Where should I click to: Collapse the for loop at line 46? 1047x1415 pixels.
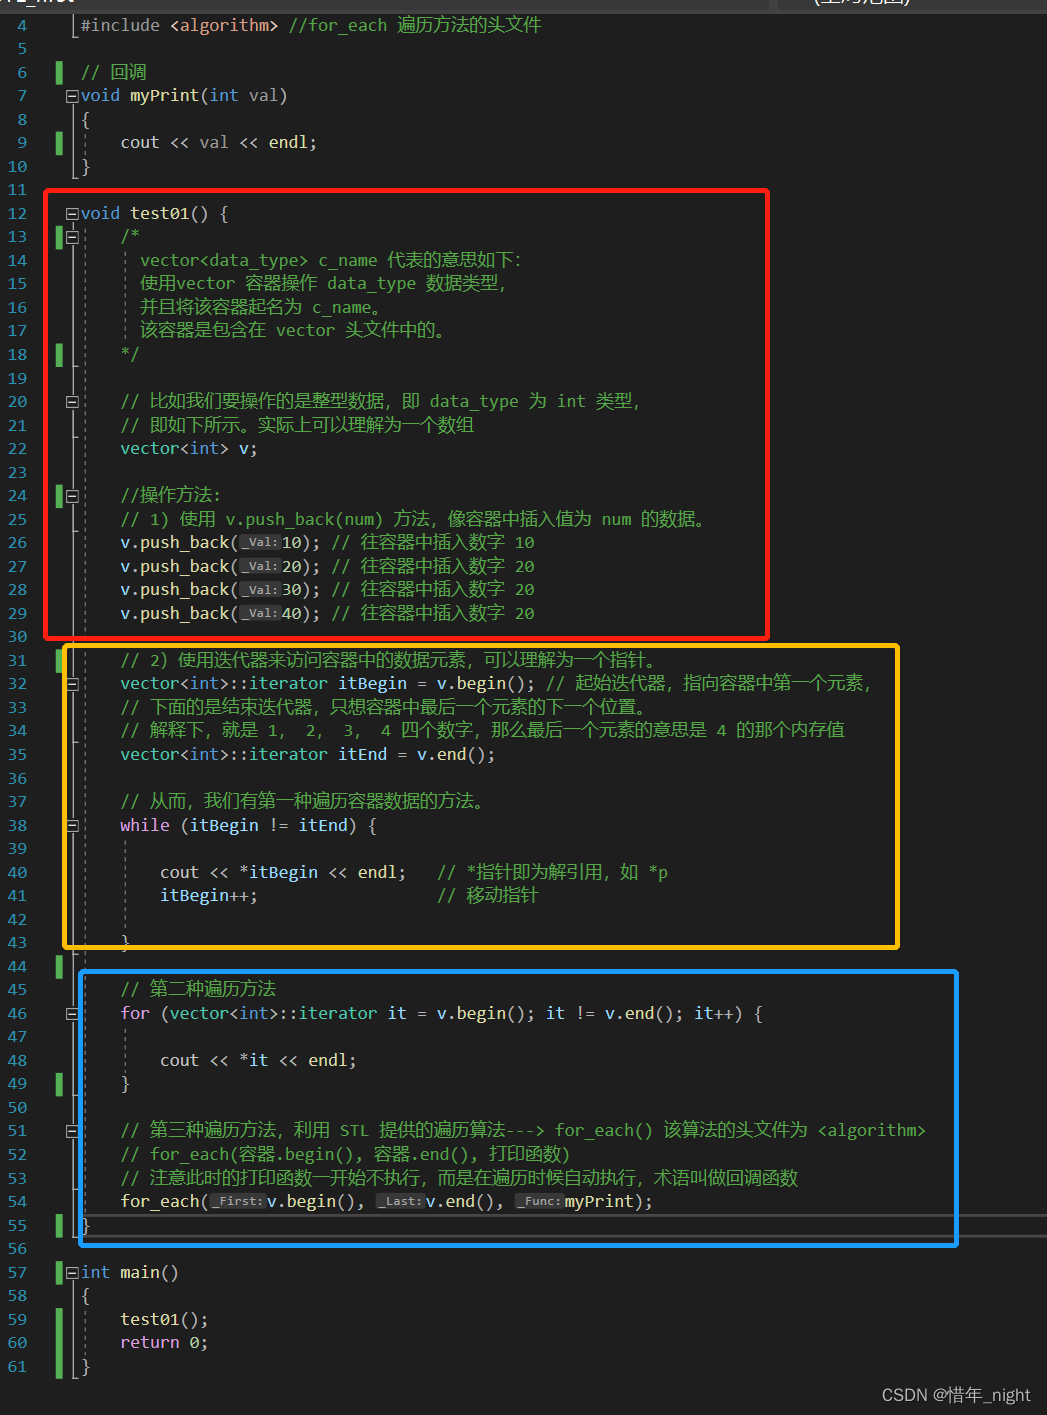click(x=71, y=1012)
